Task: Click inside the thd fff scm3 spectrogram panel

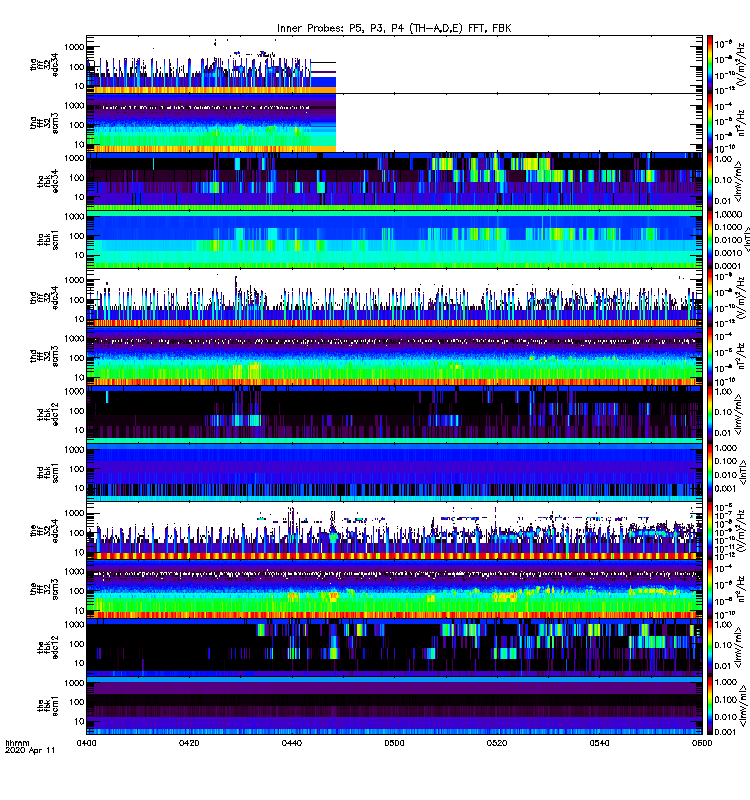Action: (x=394, y=356)
